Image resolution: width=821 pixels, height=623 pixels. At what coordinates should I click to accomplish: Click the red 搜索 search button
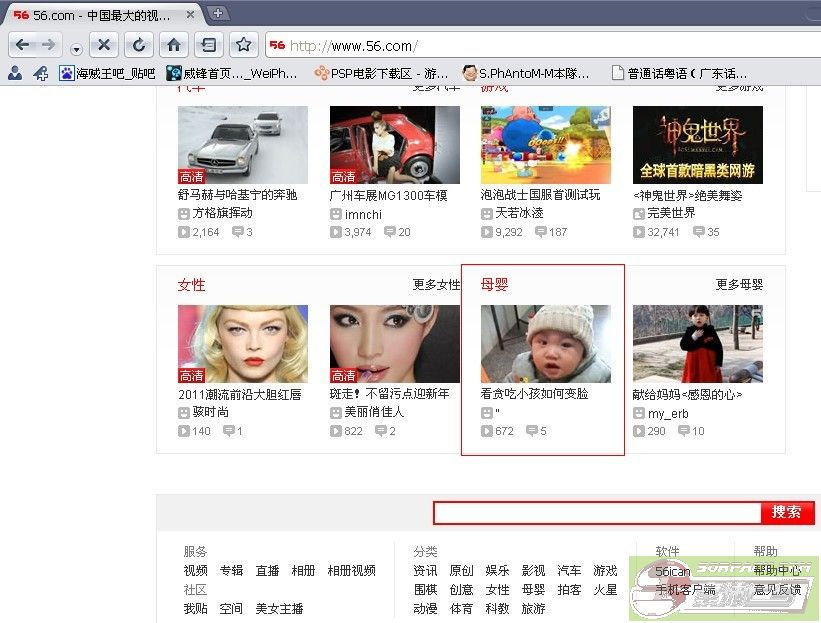point(787,512)
